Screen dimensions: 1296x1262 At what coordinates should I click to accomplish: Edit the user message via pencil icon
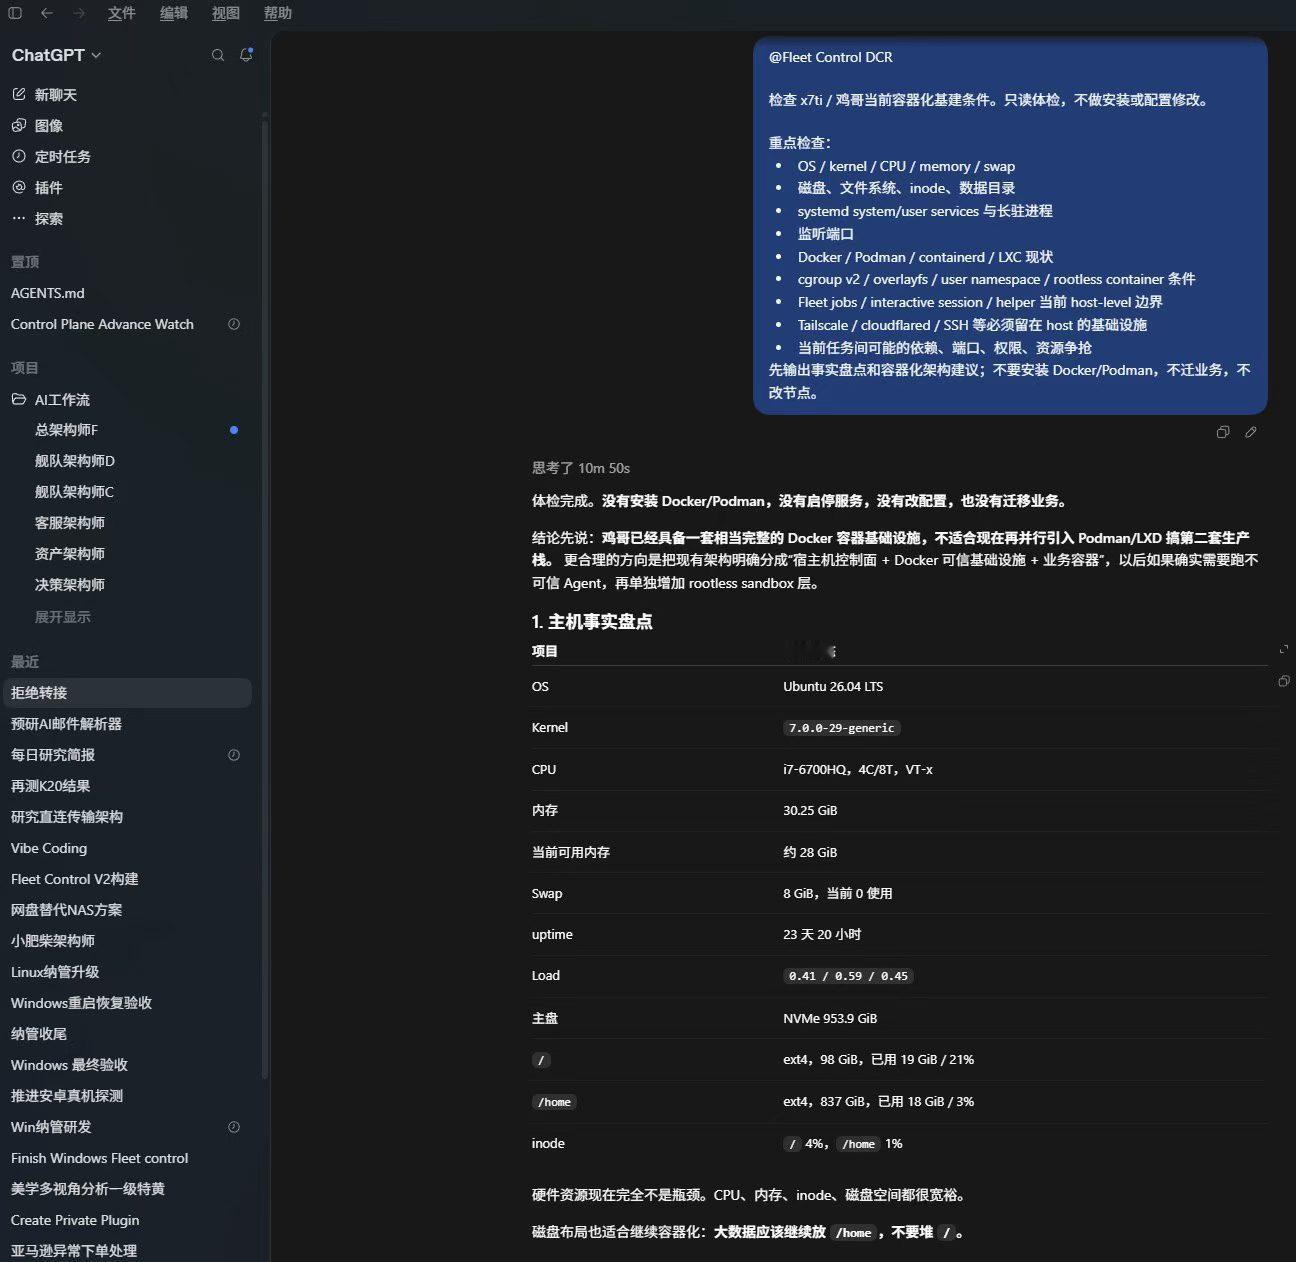pos(1251,432)
